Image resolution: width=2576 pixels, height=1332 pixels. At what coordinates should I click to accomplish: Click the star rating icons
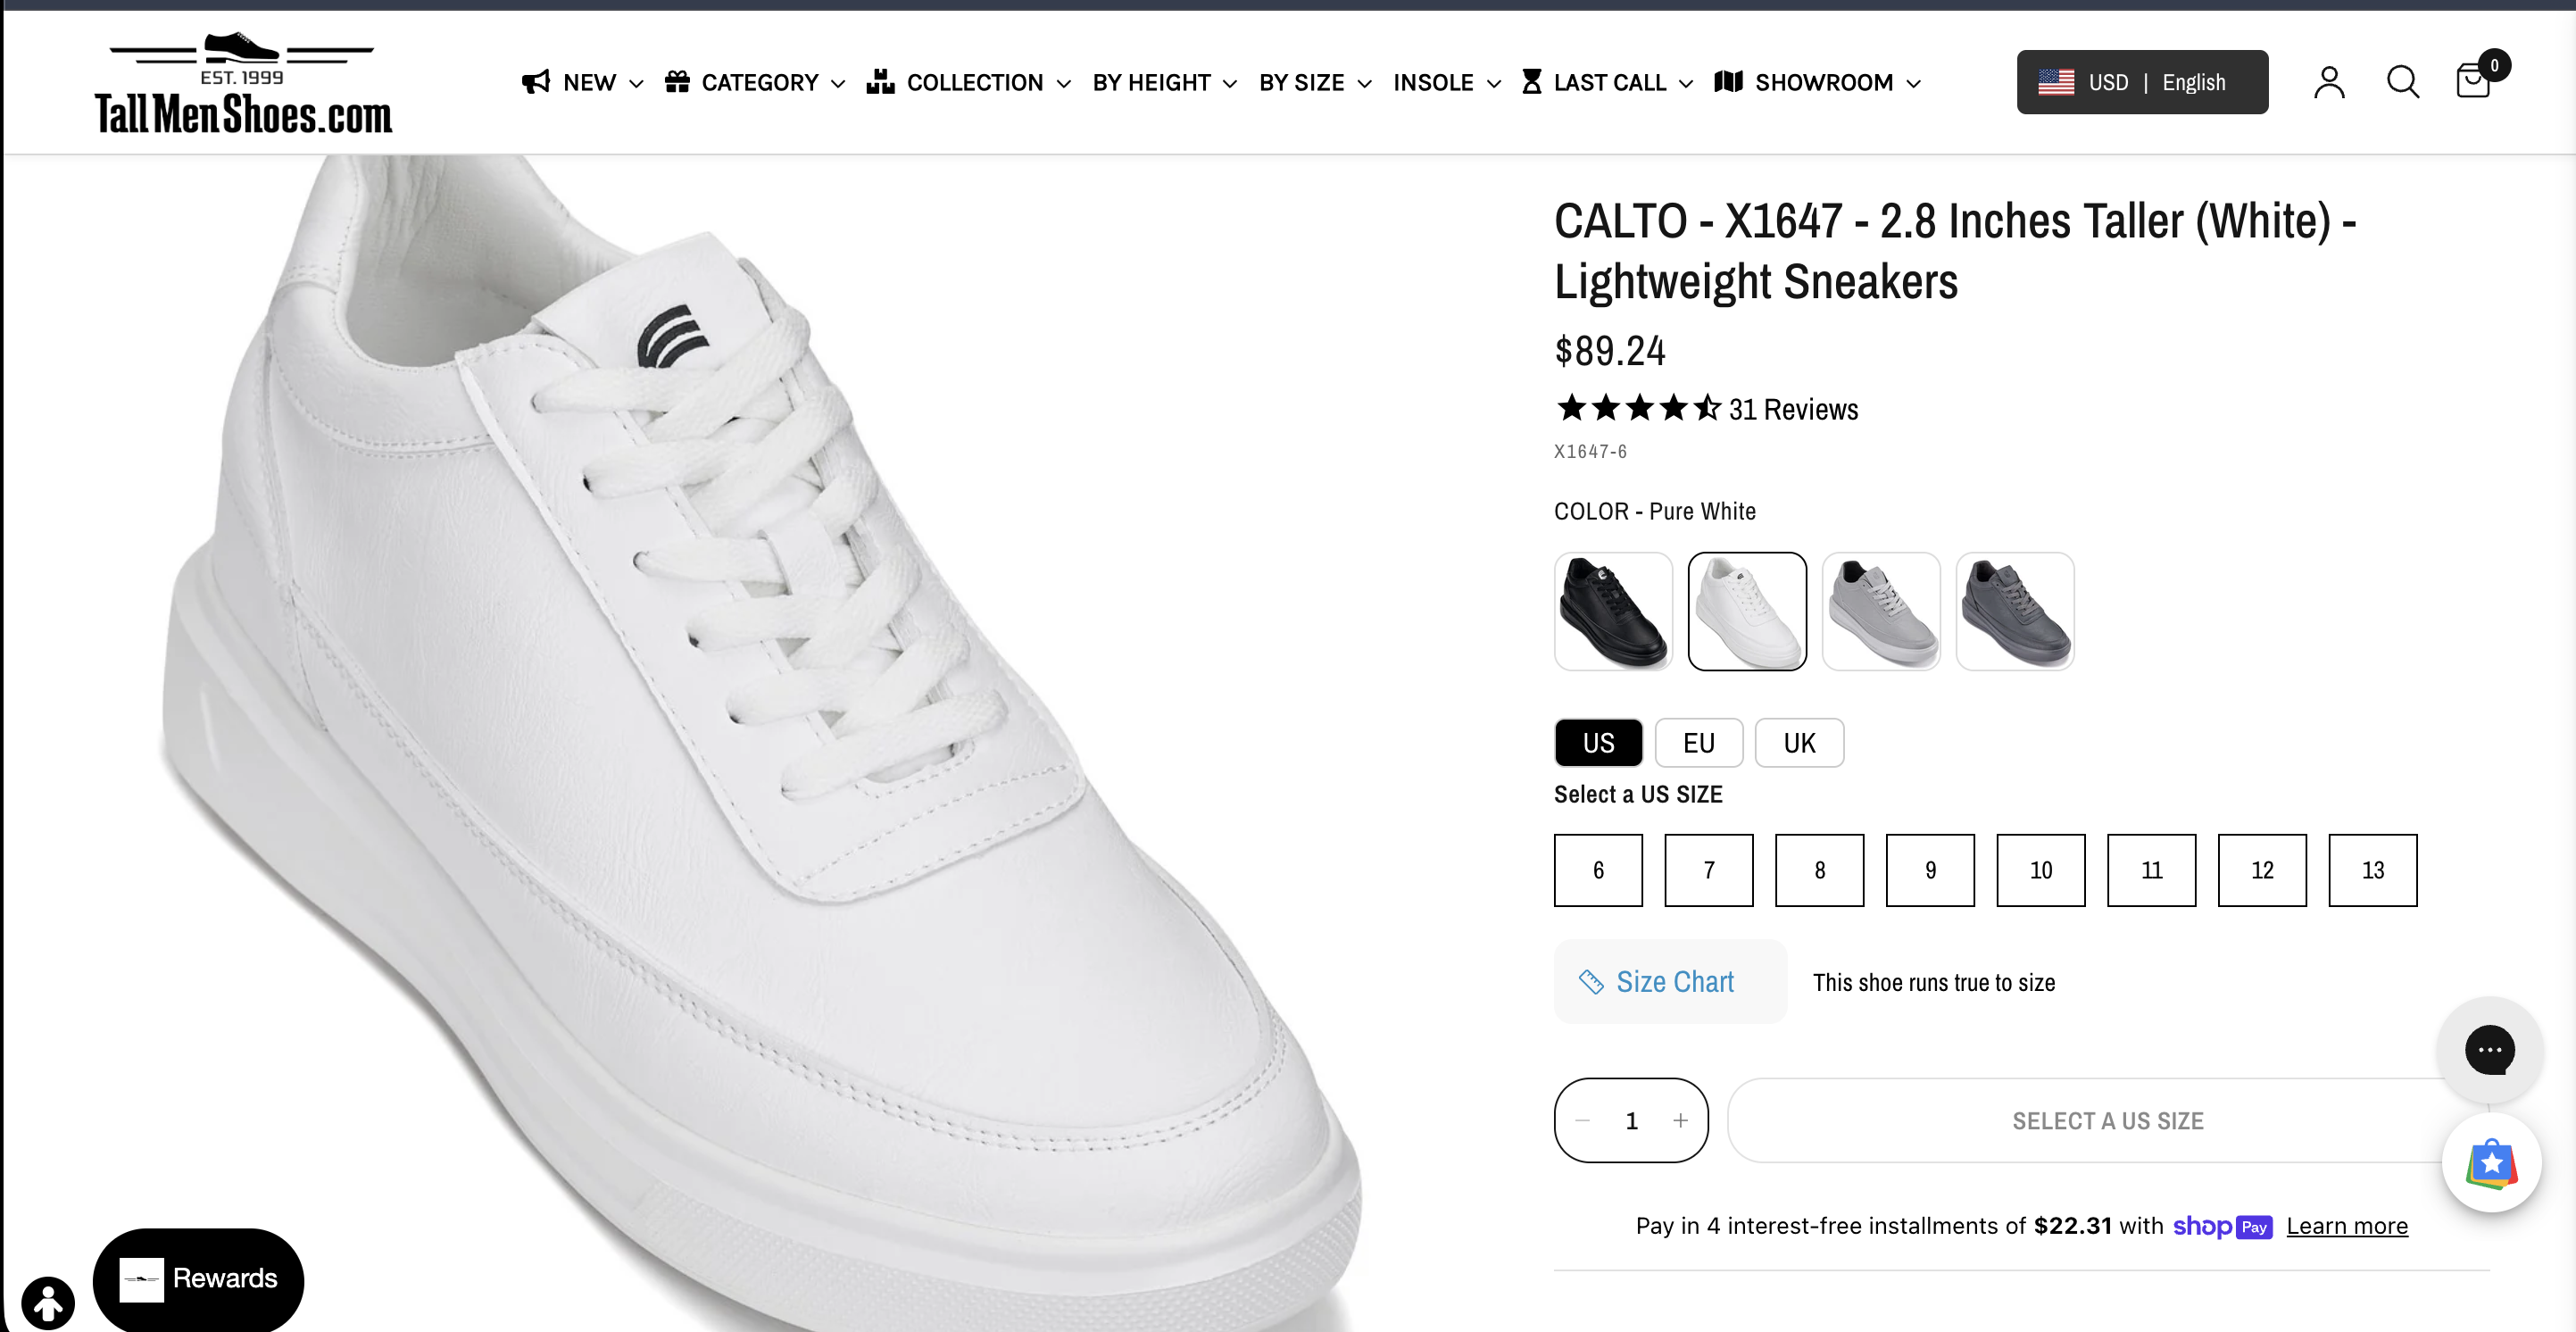[x=1637, y=408]
